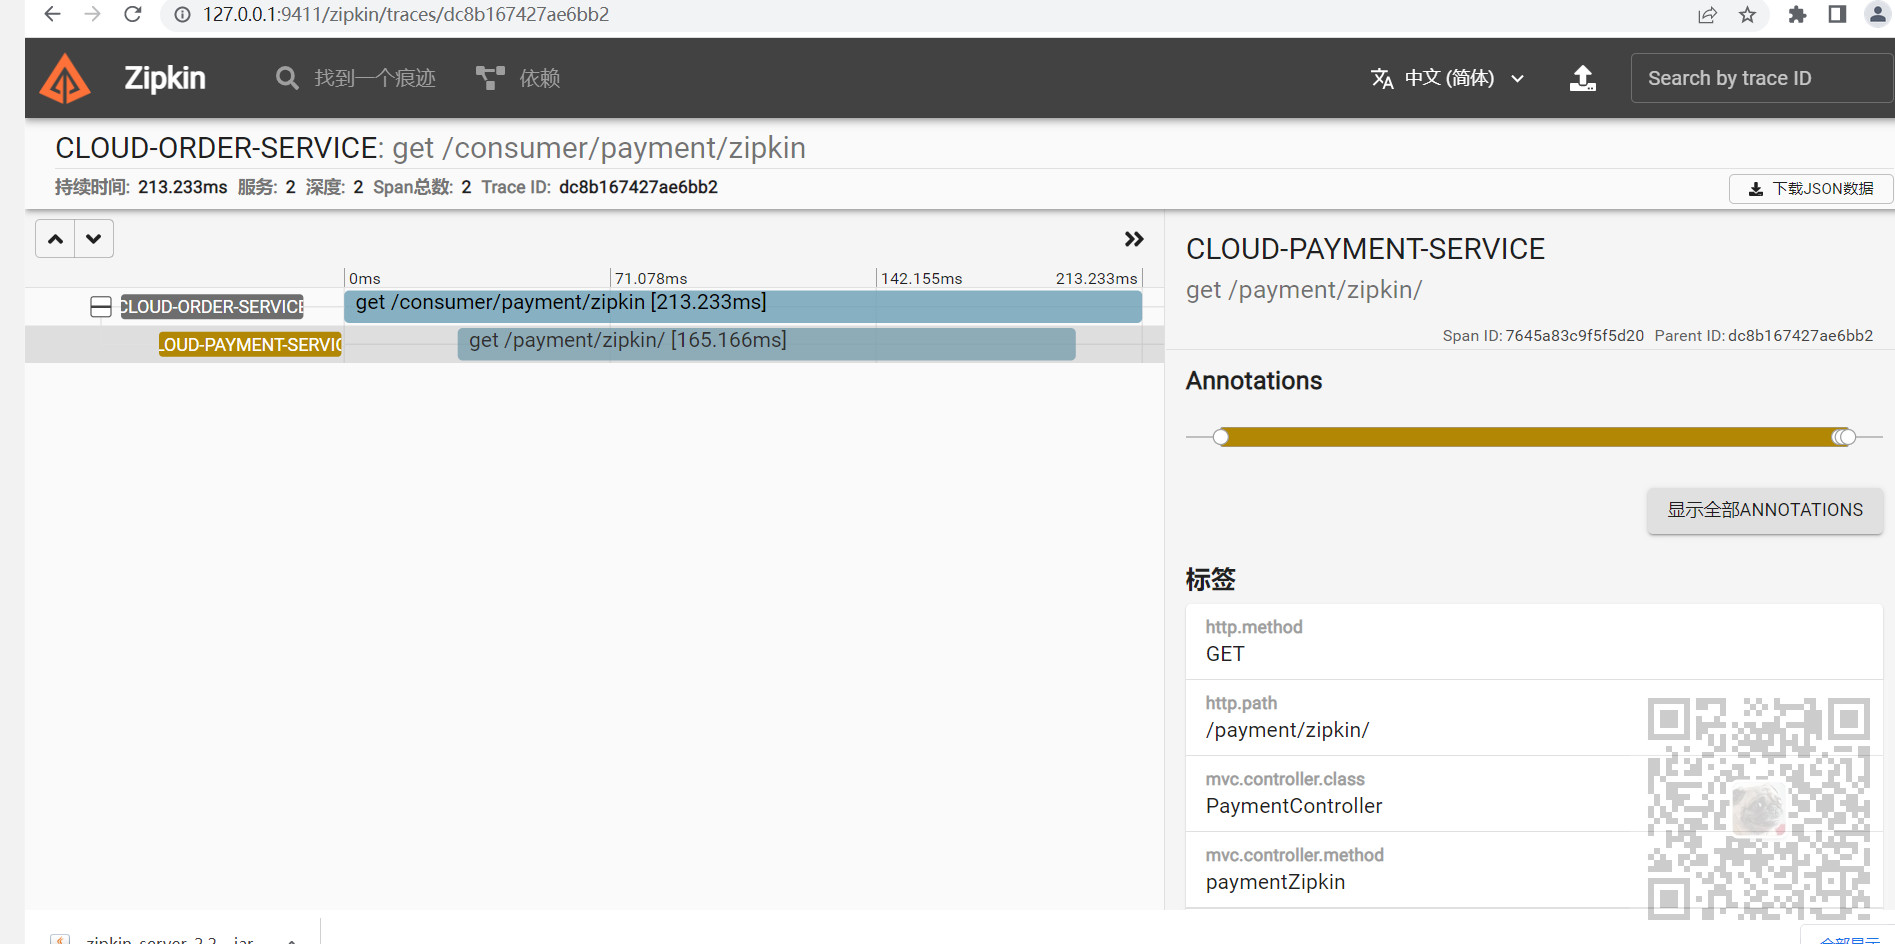Click the site information icon in address bar
Viewport: 1895px width, 944px height.
point(183,15)
